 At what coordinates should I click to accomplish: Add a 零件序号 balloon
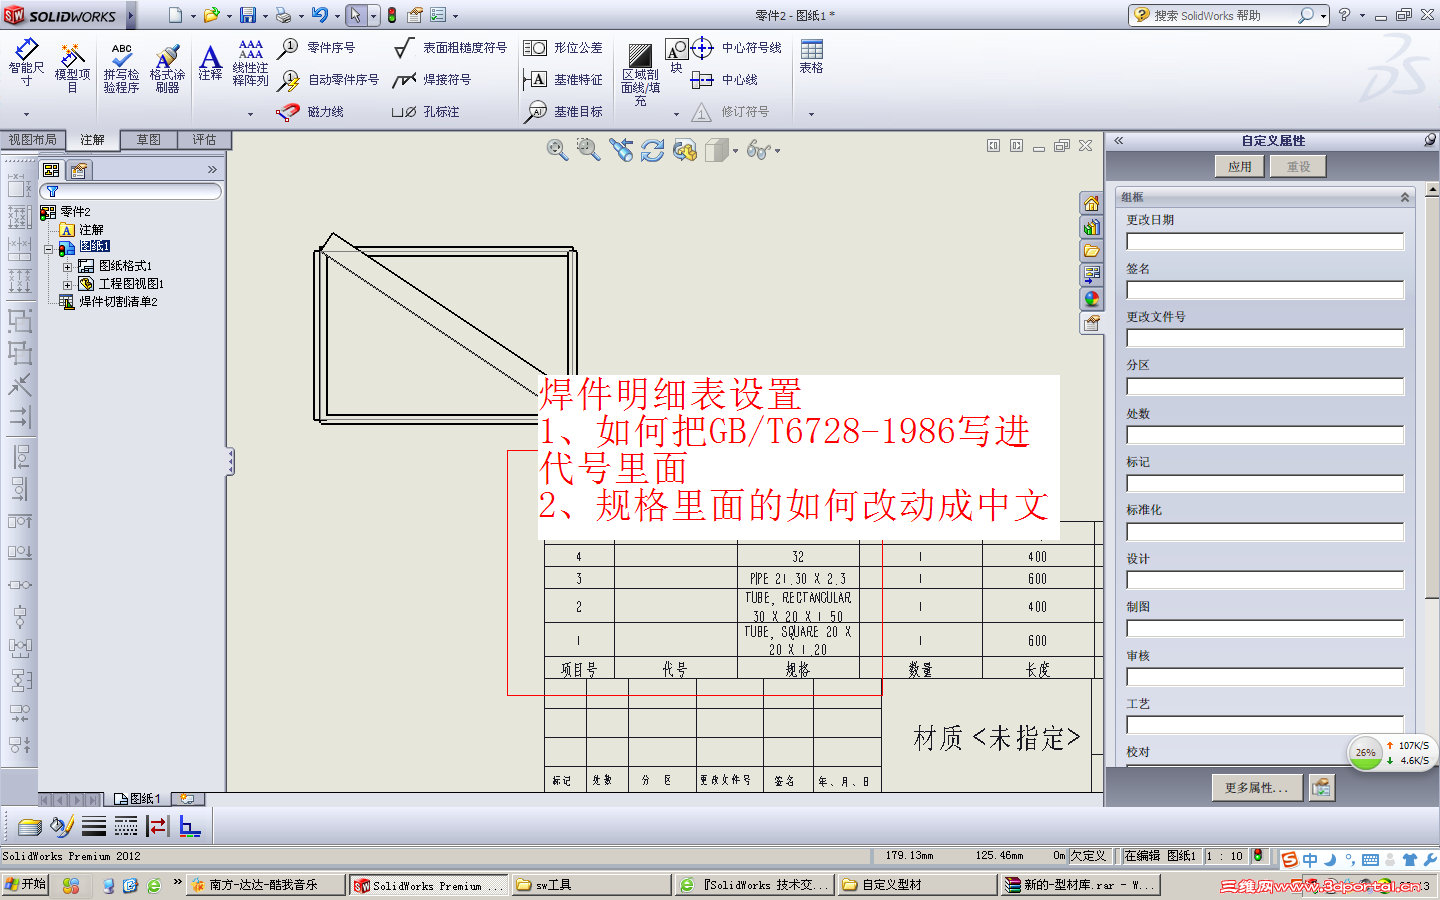click(x=316, y=48)
